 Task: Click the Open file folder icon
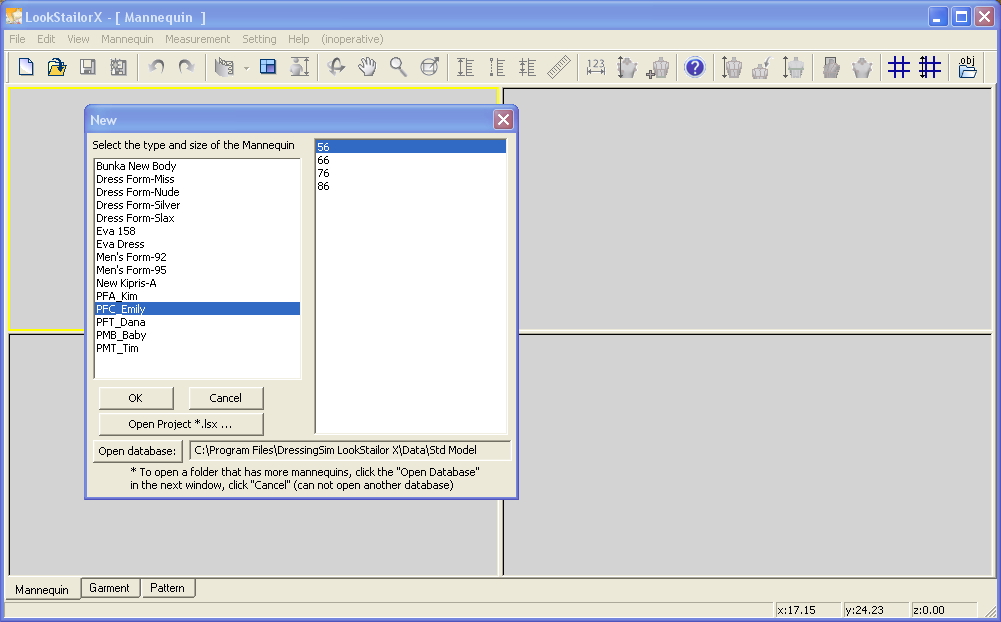57,67
